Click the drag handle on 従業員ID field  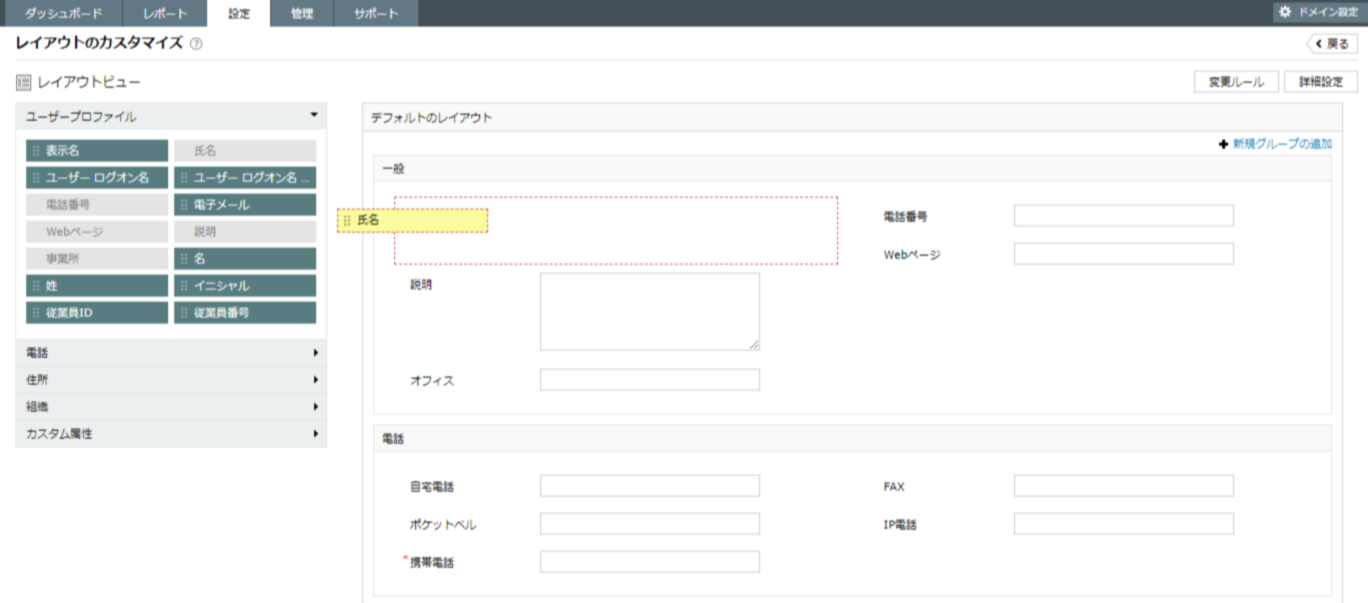[36, 313]
